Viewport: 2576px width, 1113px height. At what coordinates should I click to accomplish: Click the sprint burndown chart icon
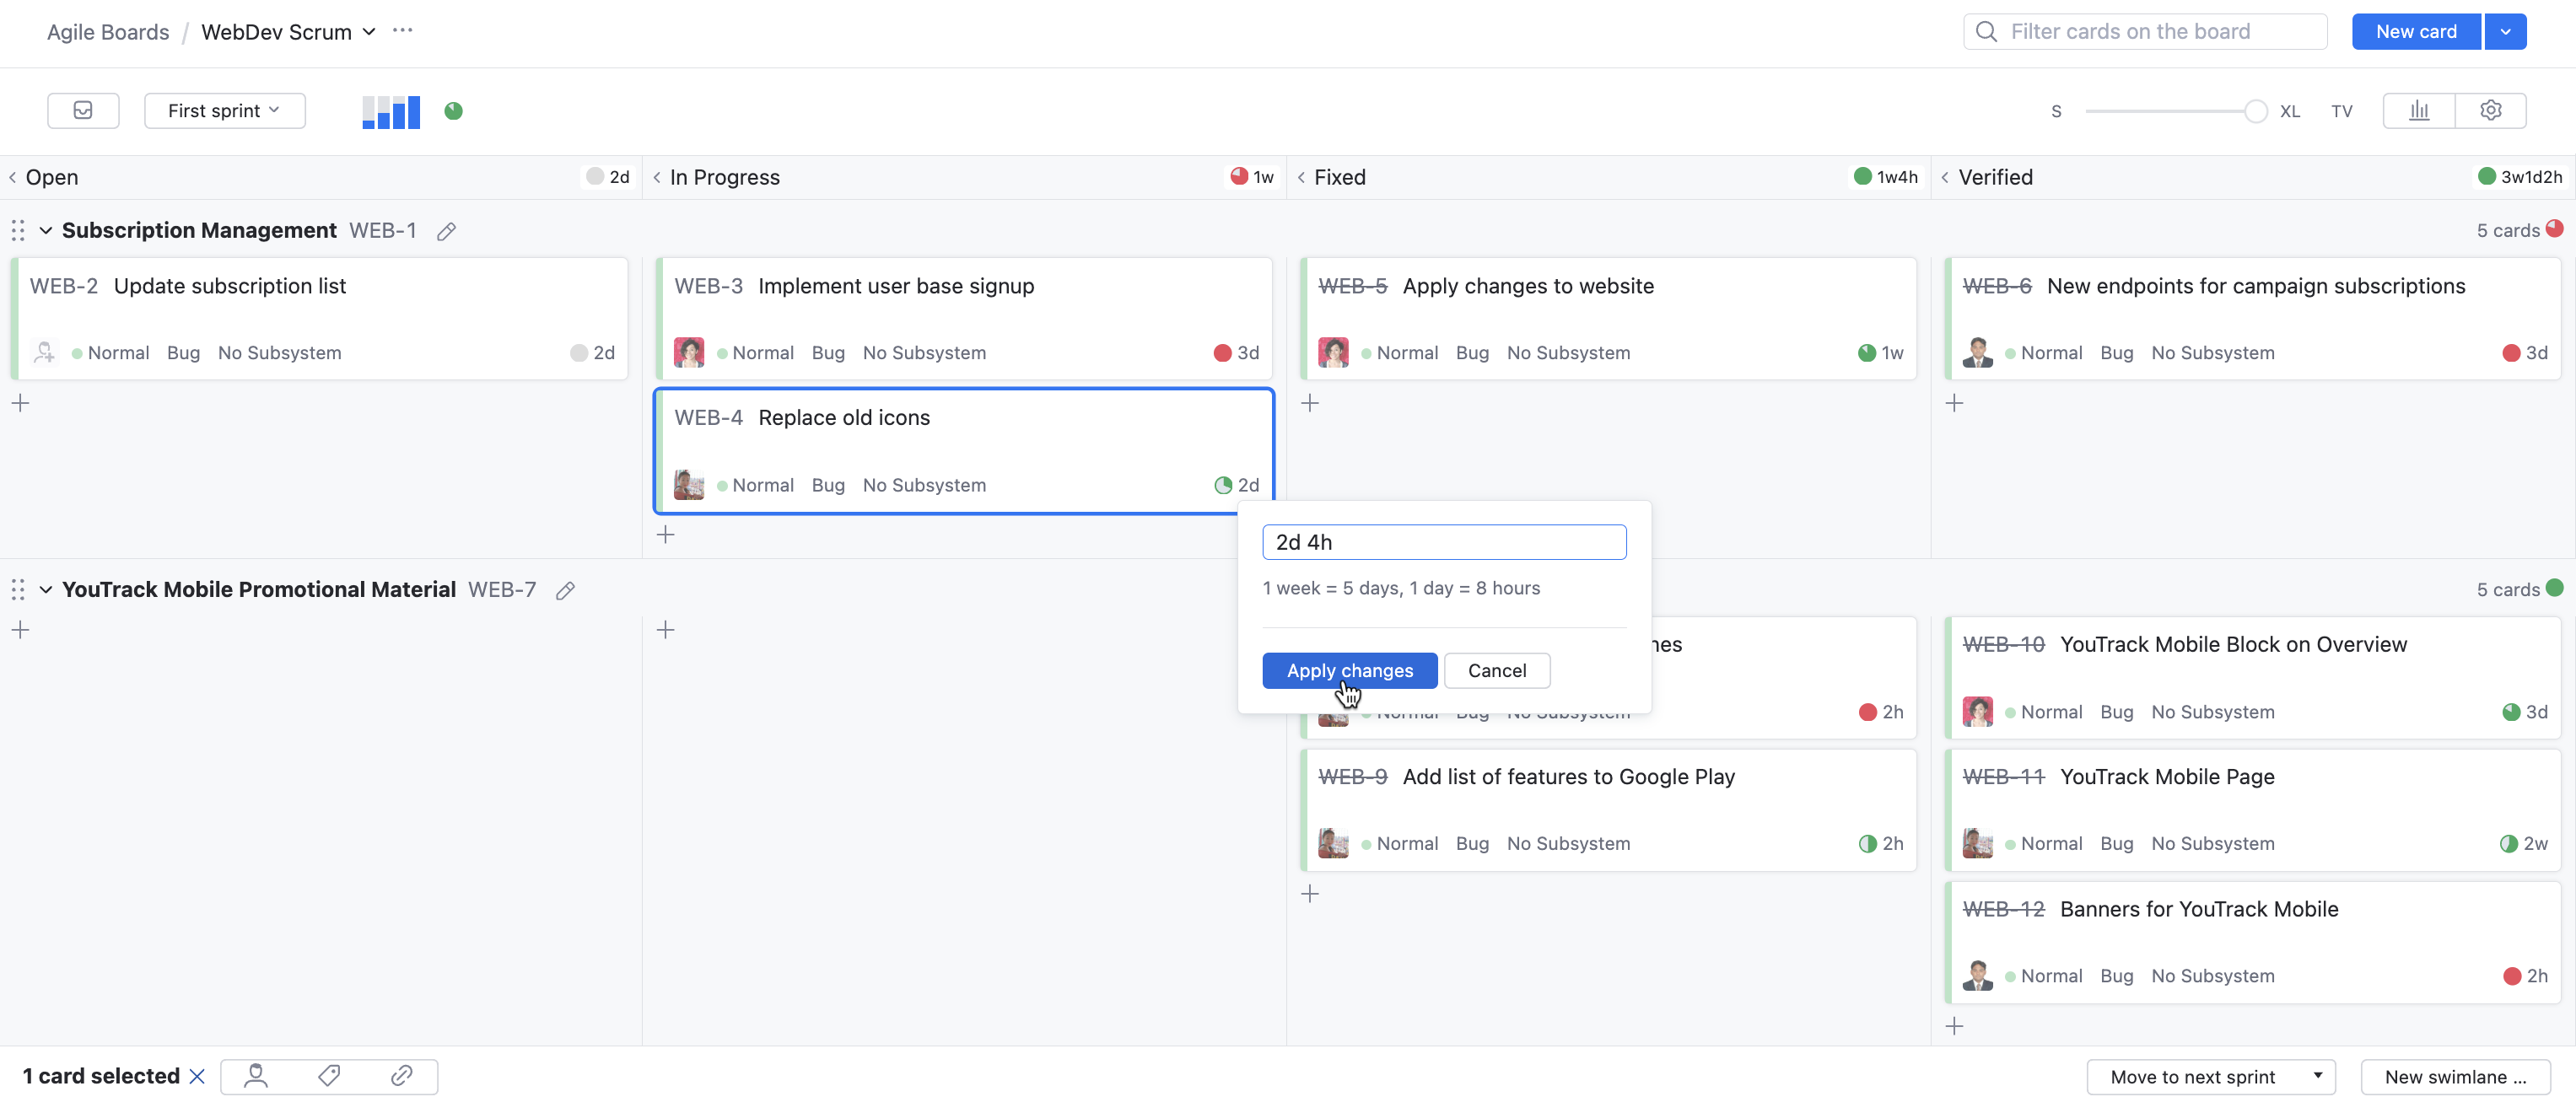[x=391, y=111]
